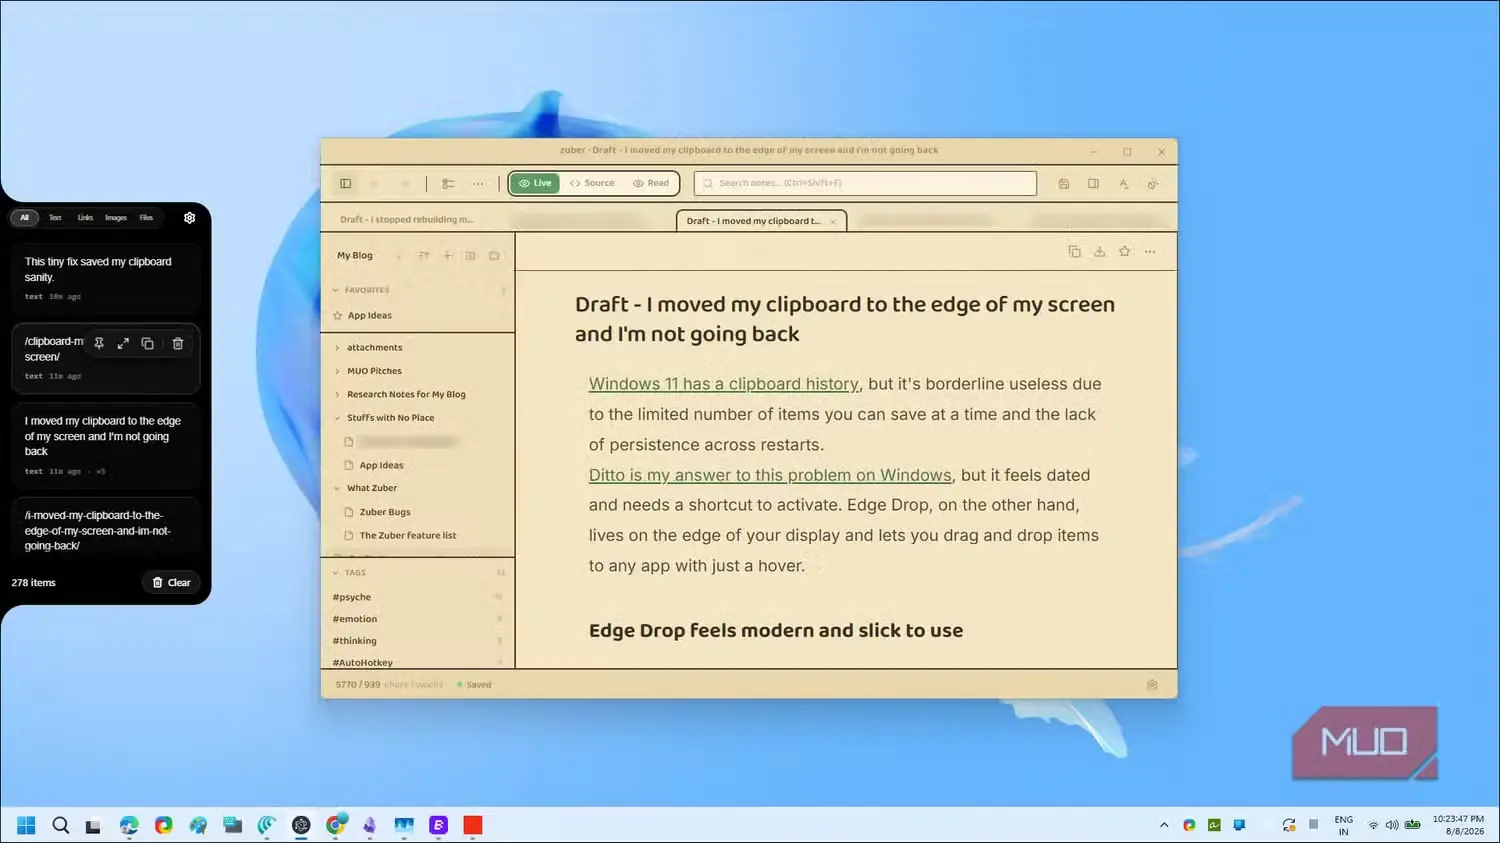
Task: Expand the MUO Pitches folder
Action: [337, 371]
